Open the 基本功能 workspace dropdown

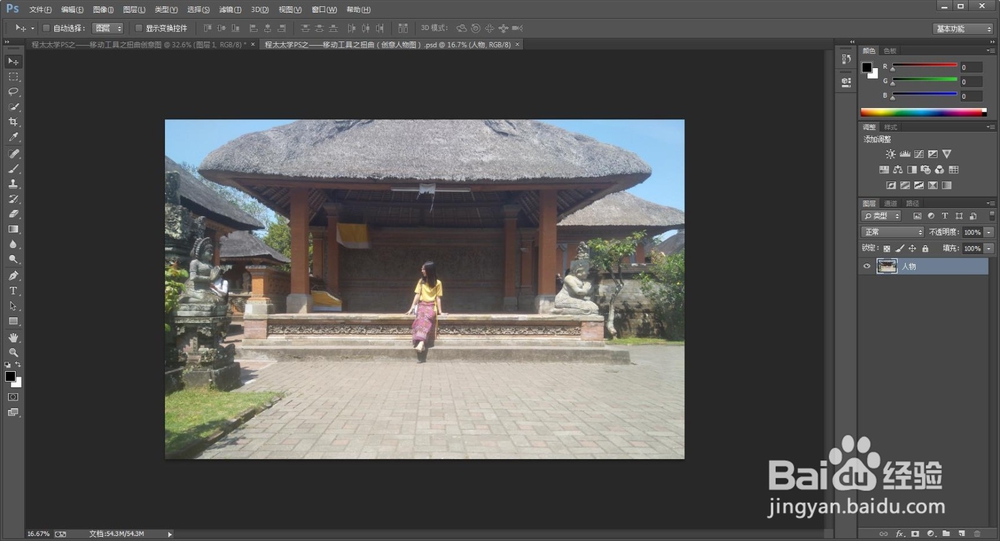(963, 29)
